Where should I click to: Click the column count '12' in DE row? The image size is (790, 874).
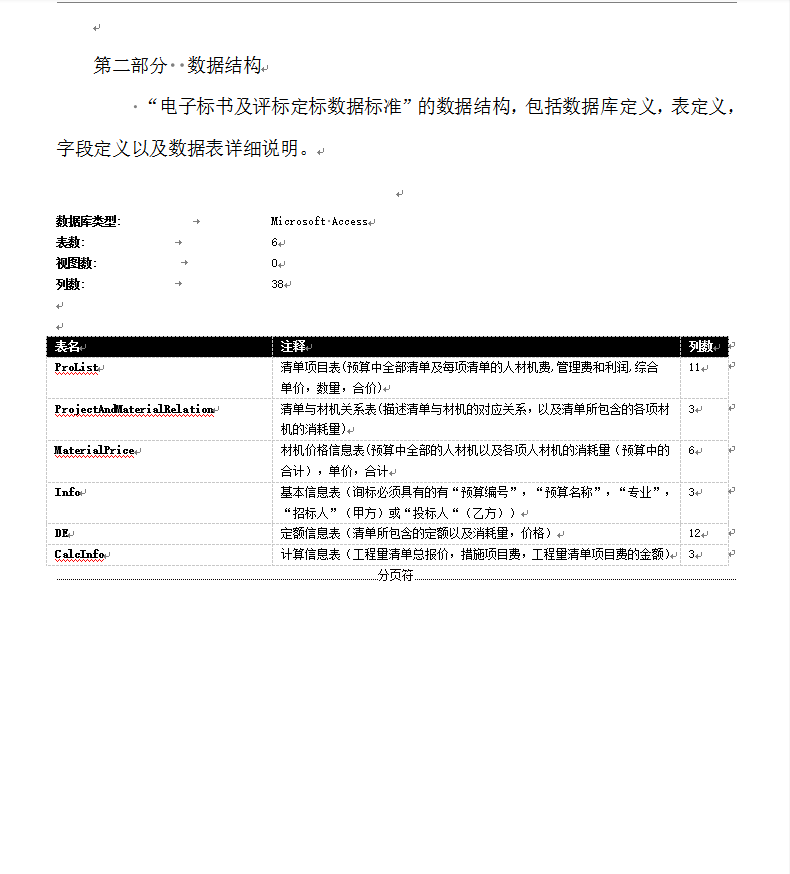pos(694,533)
